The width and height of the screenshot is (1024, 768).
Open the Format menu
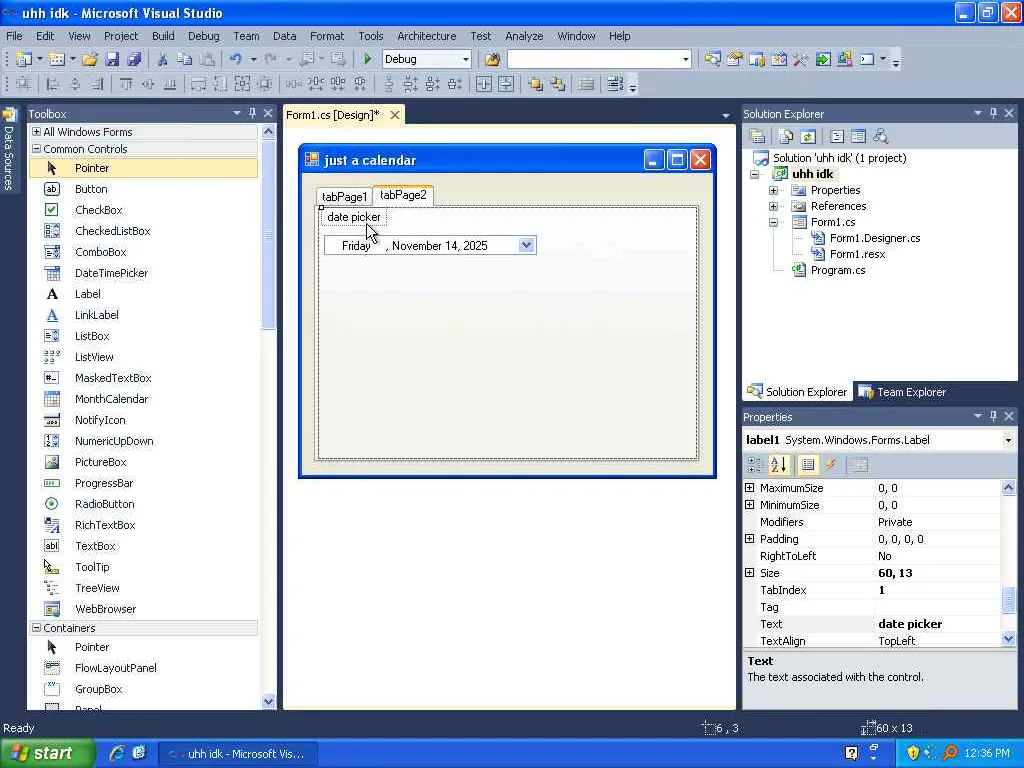point(327,36)
